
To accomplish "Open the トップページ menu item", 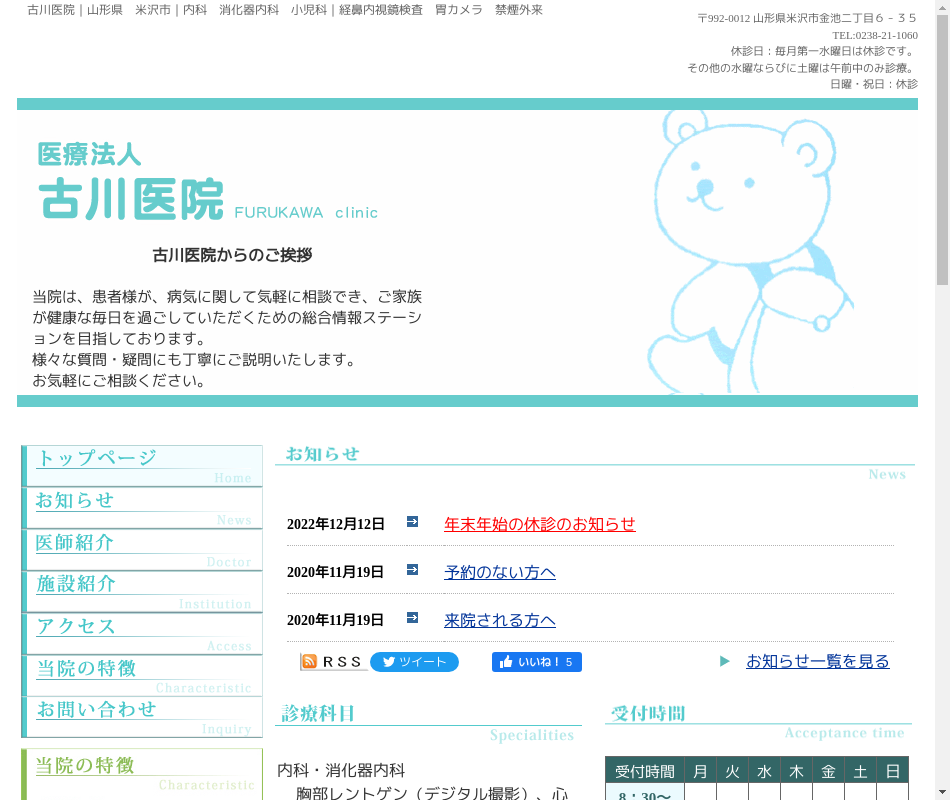I will tap(143, 466).
